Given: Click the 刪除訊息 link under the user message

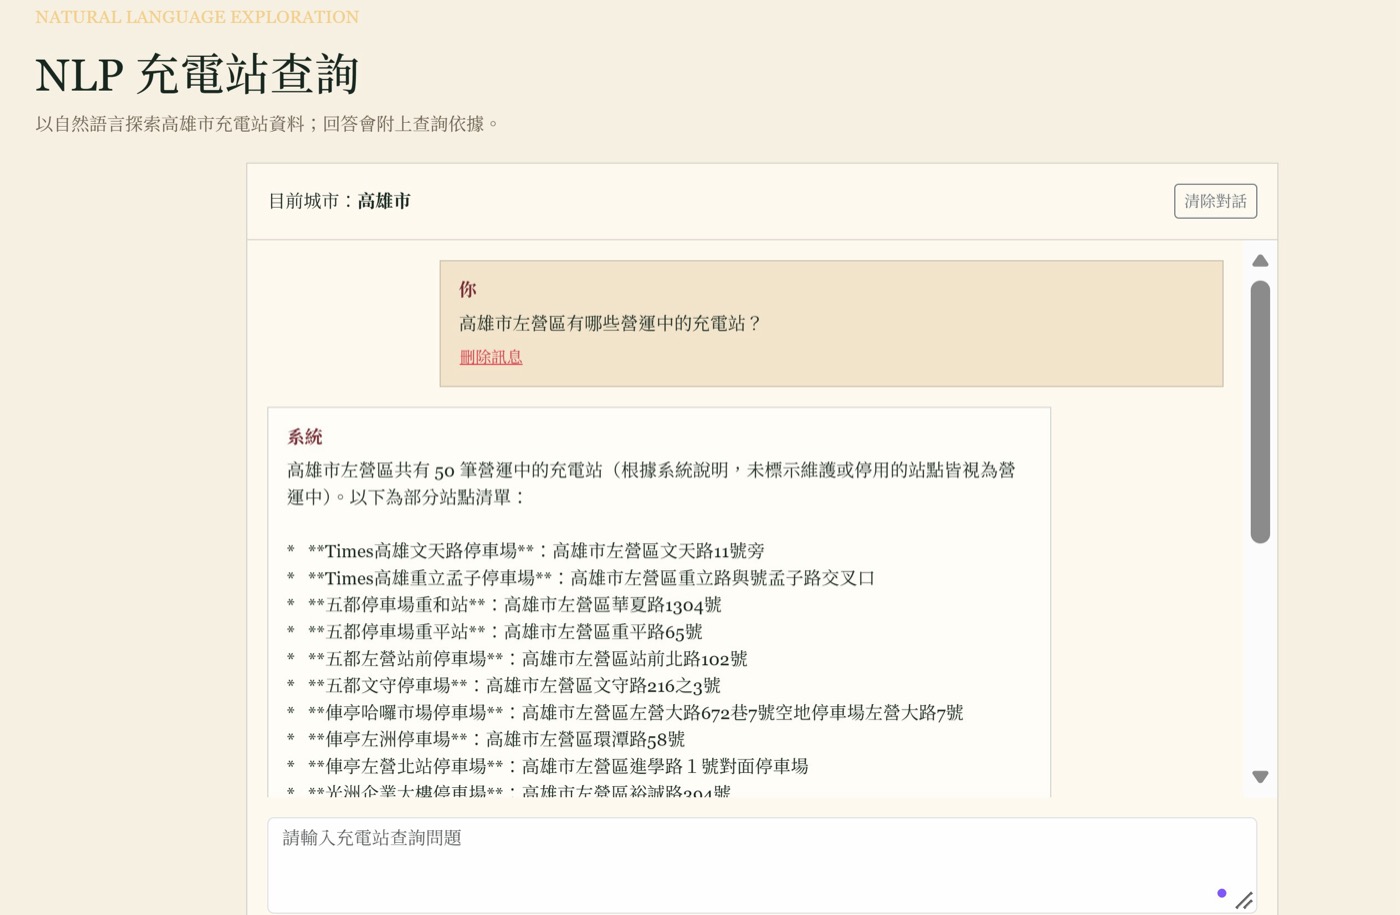Looking at the screenshot, I should (x=490, y=357).
